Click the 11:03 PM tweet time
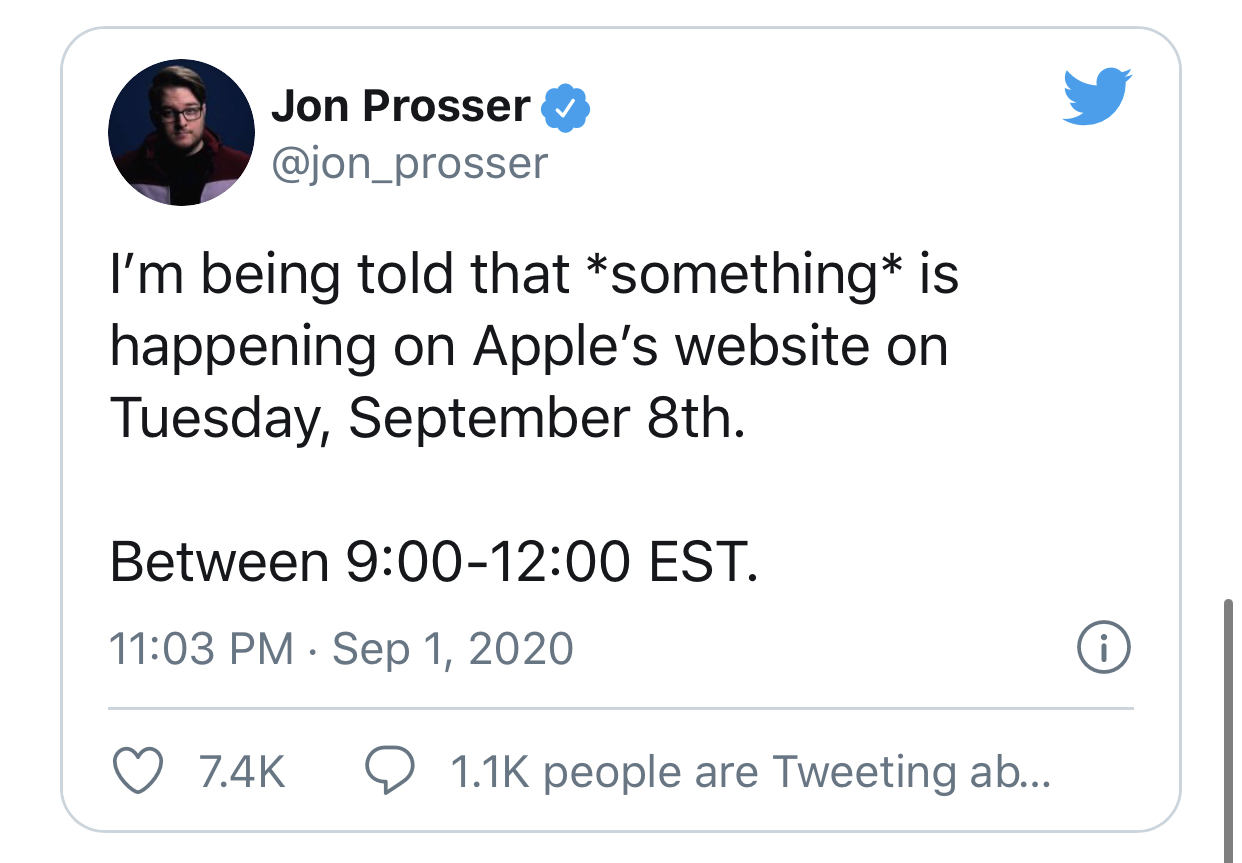Image resolution: width=1242 pixels, height=863 pixels. [201, 649]
